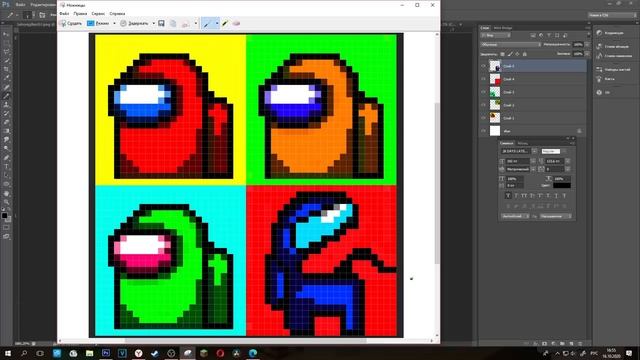640x360 pixels.
Task: Click the Photoshop icon on the taskbar
Action: [106, 353]
